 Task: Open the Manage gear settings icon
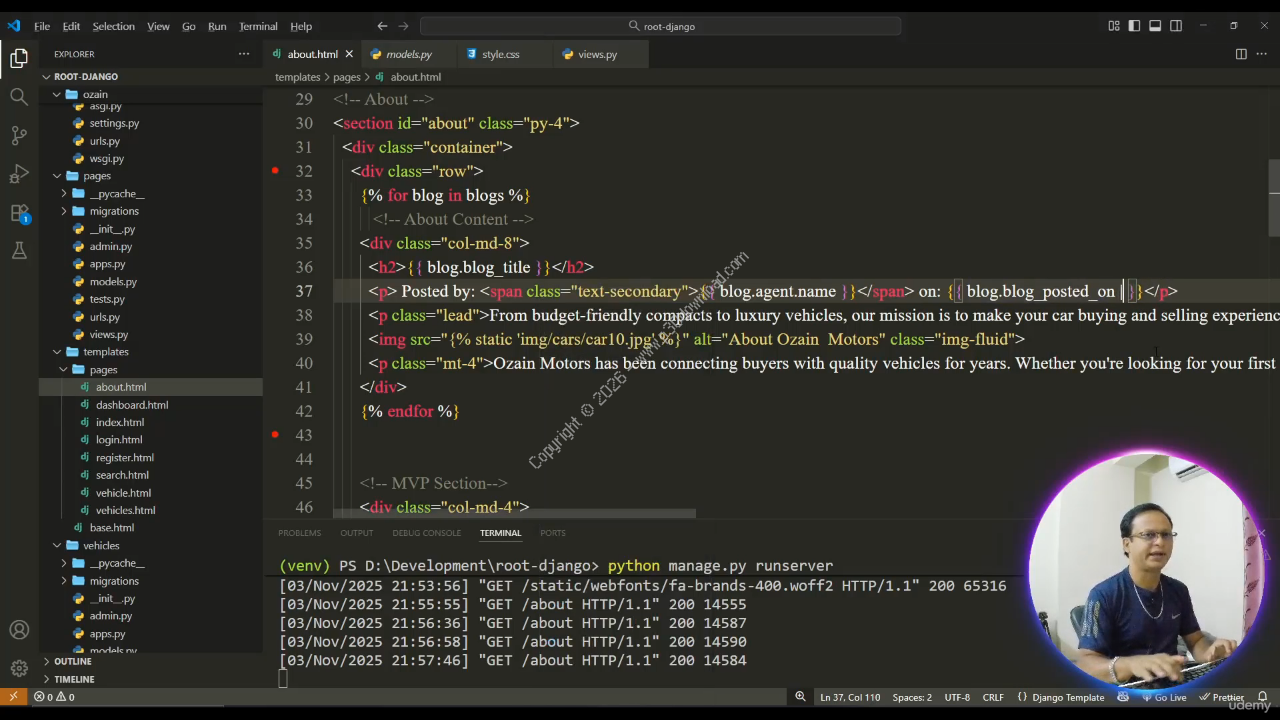(x=19, y=668)
